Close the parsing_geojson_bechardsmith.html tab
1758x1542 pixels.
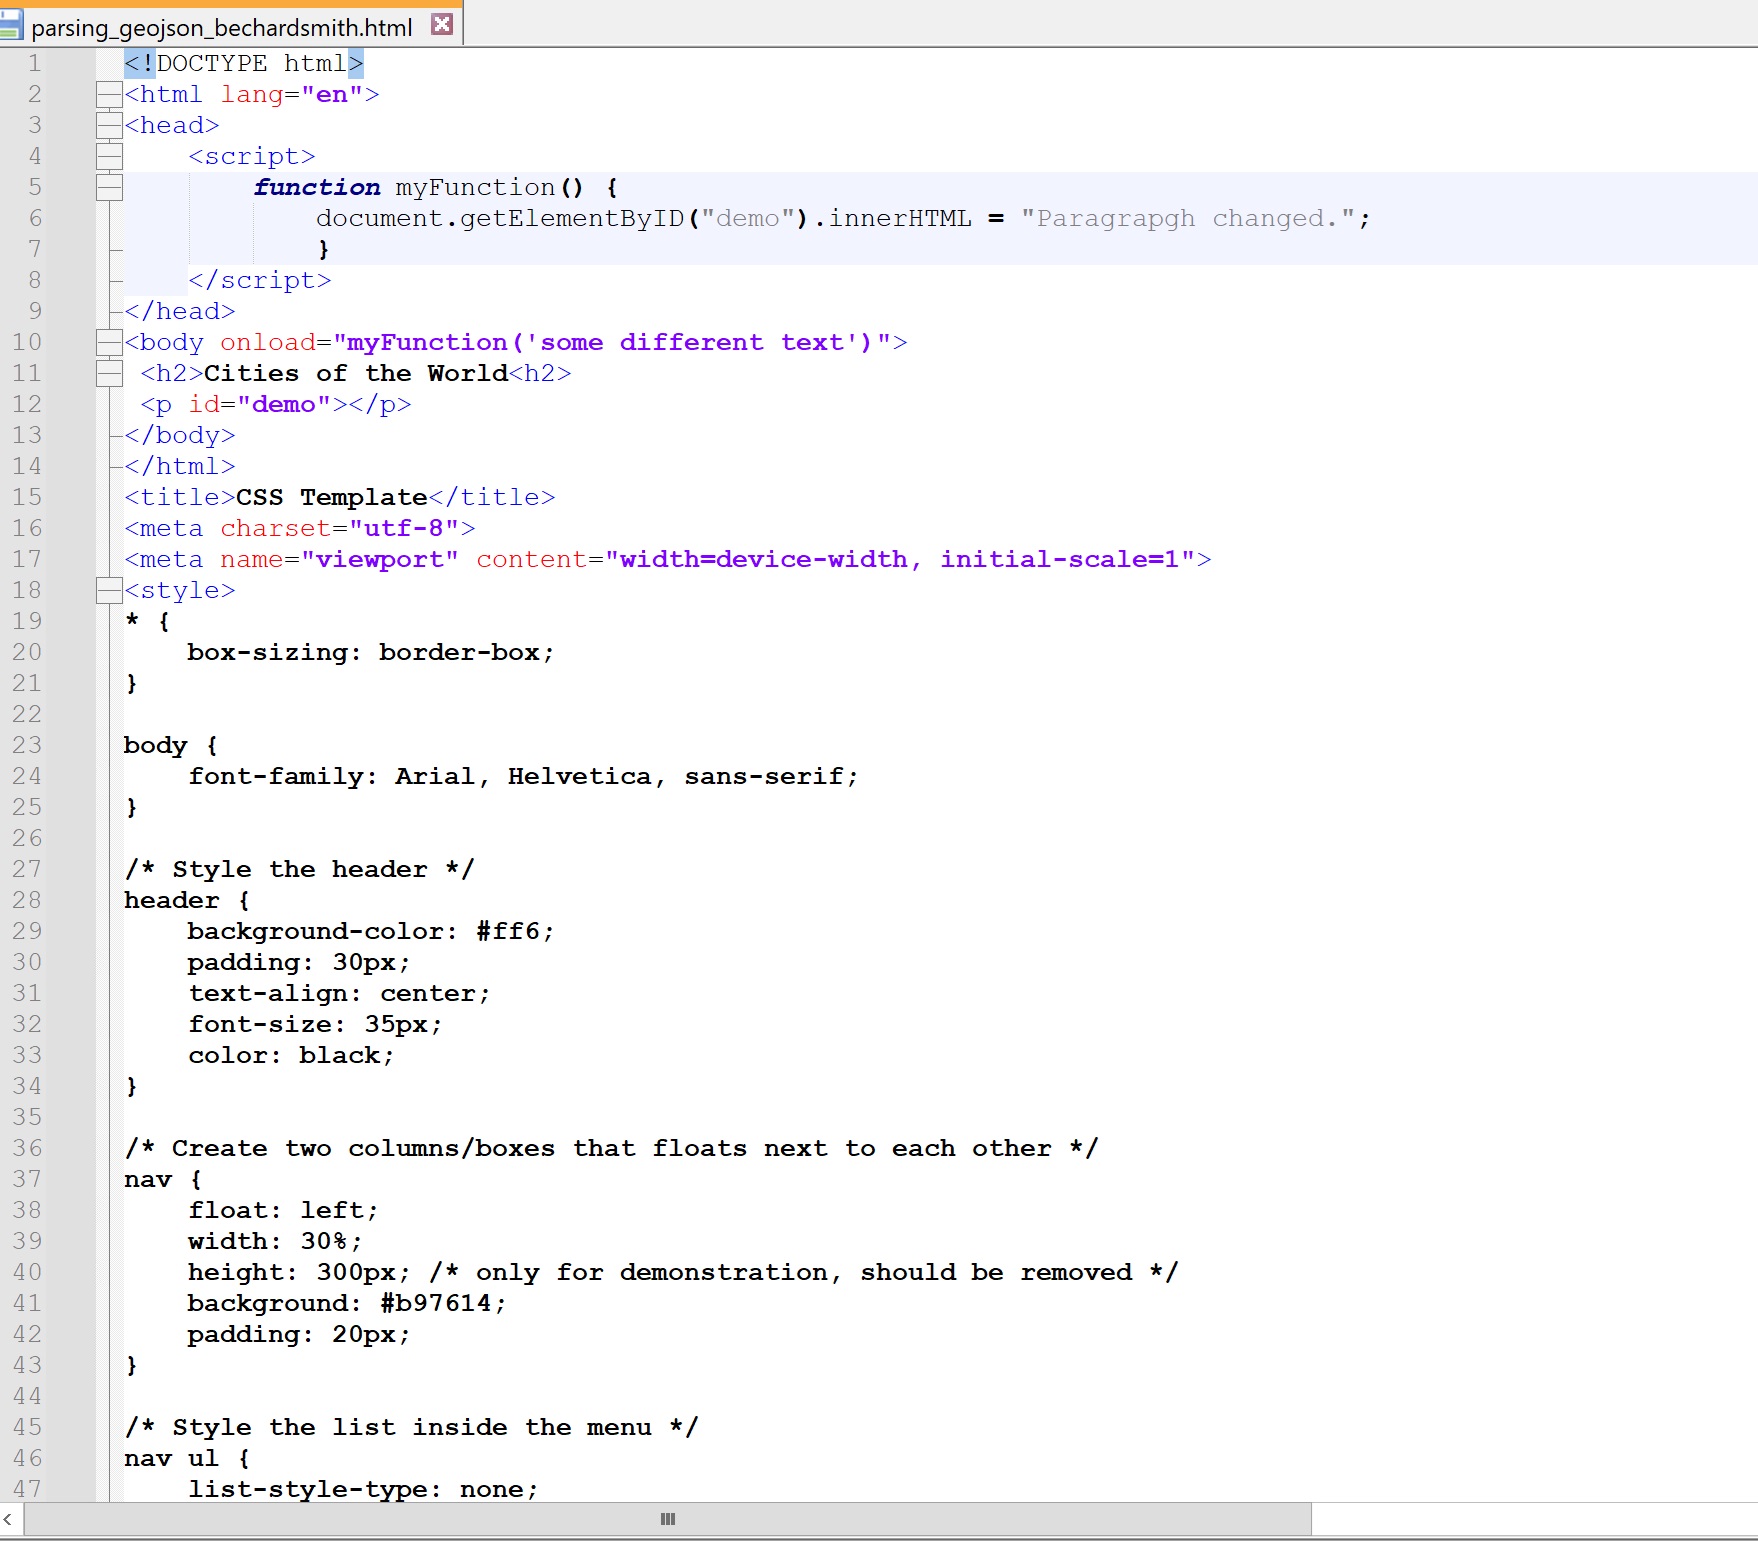point(441,24)
